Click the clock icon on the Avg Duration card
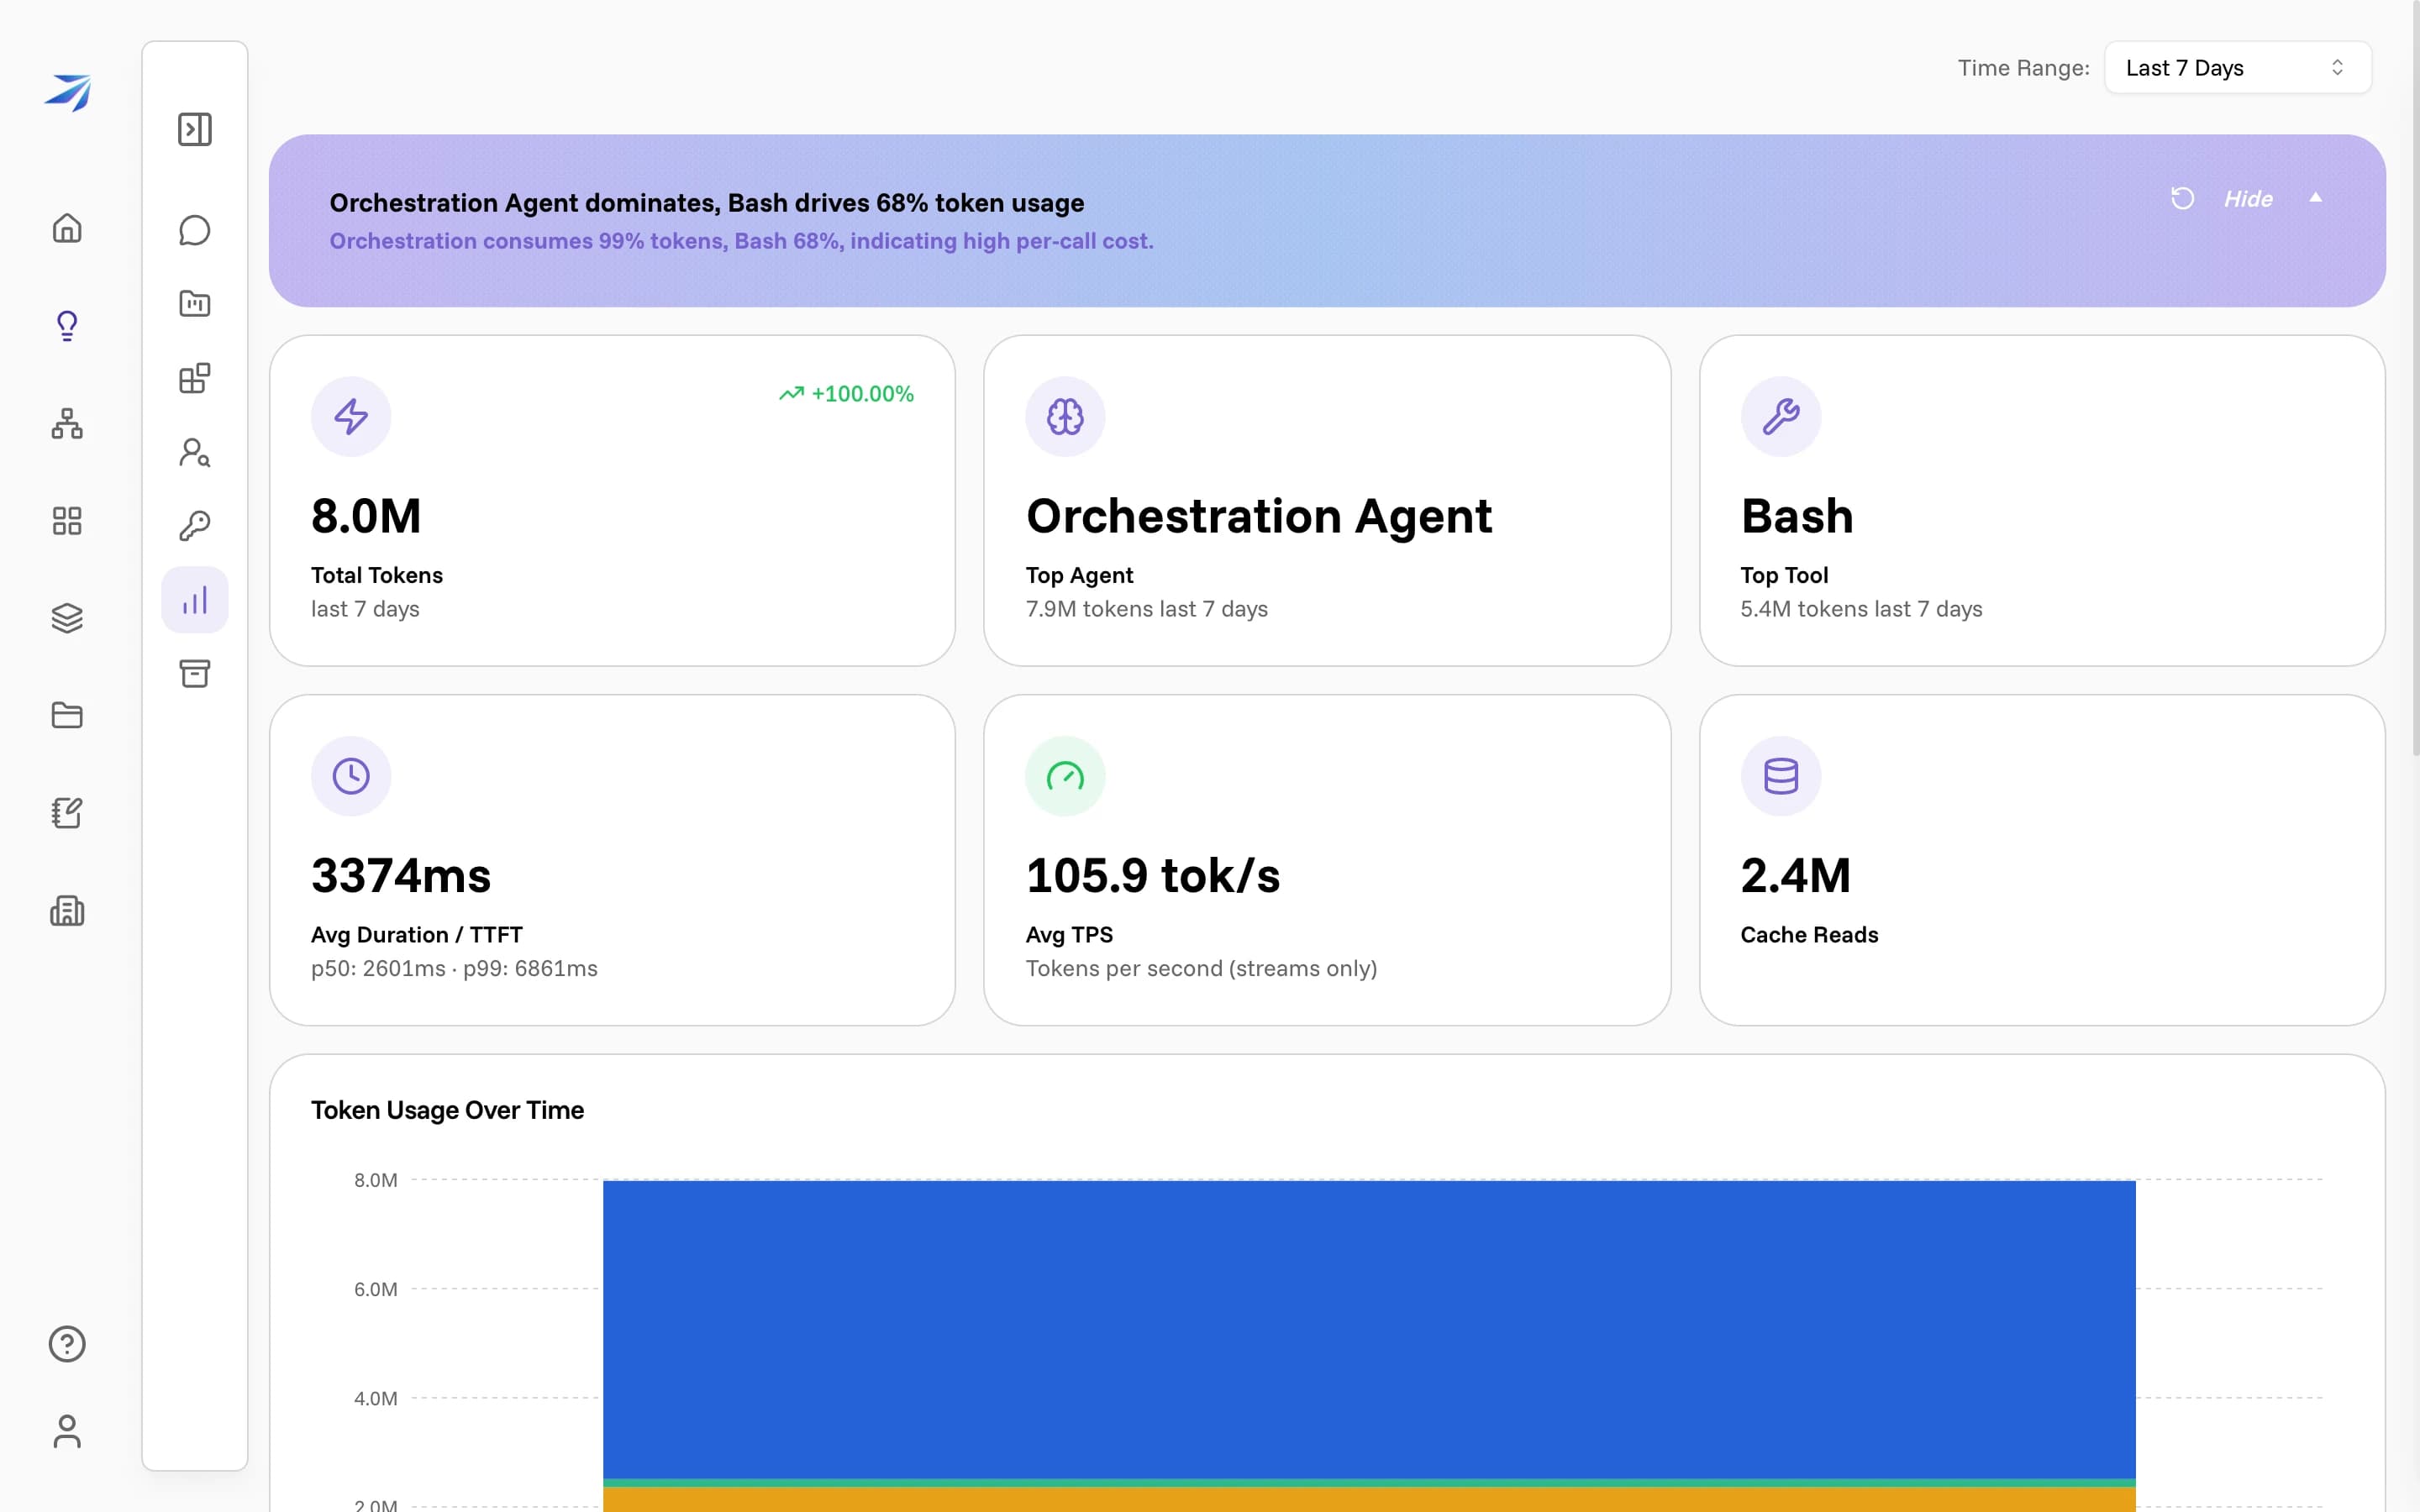 (x=351, y=776)
